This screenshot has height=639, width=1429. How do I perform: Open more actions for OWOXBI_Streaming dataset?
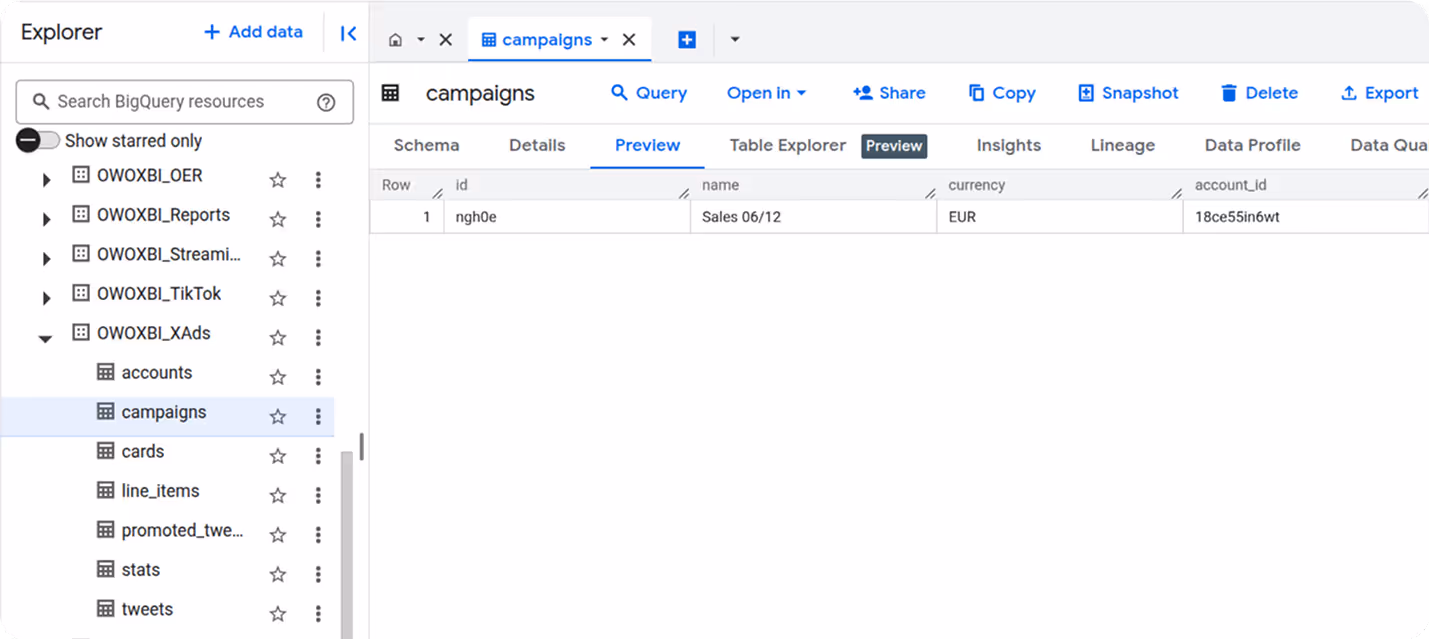[318, 259]
